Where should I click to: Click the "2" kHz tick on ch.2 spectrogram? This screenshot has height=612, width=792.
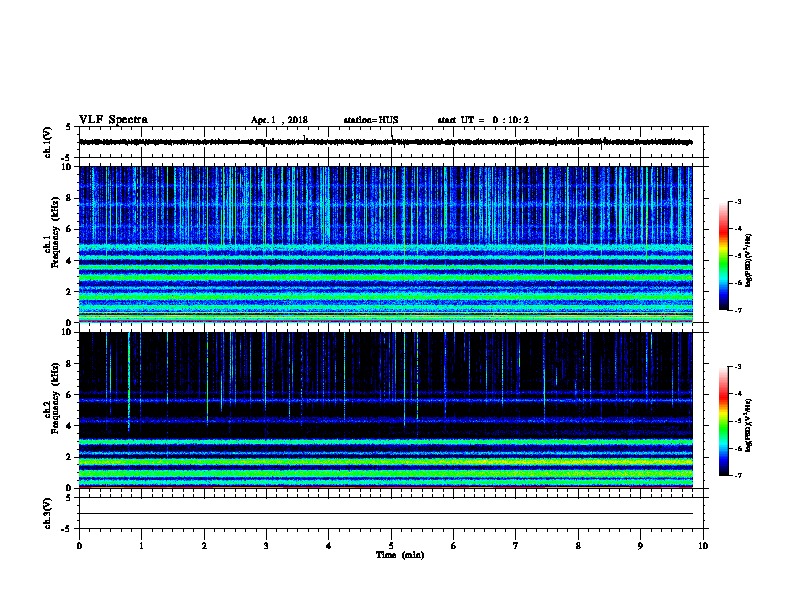pyautogui.click(x=69, y=457)
